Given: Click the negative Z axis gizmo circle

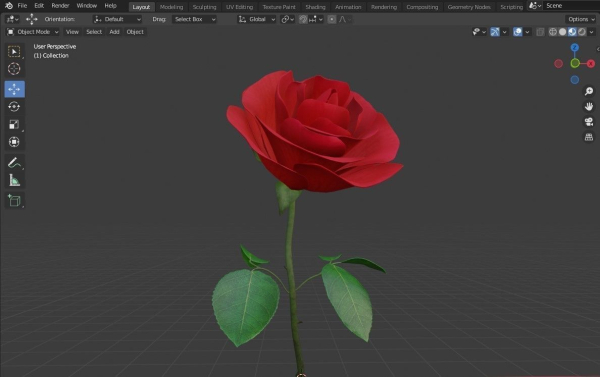Looking at the screenshot, I should point(574,80).
